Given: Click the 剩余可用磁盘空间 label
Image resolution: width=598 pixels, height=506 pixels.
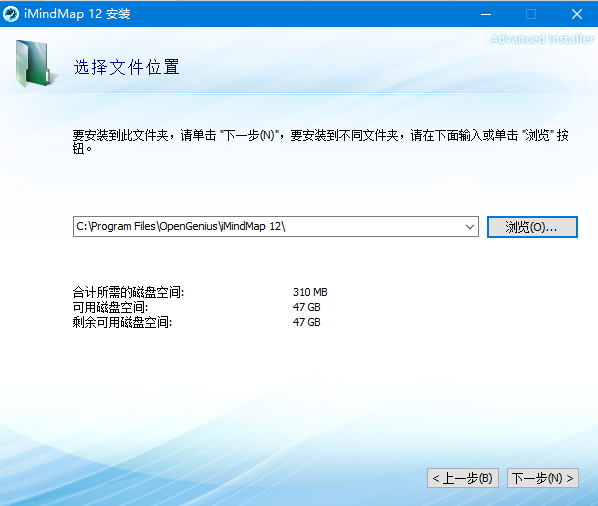Looking at the screenshot, I should pos(122,323).
